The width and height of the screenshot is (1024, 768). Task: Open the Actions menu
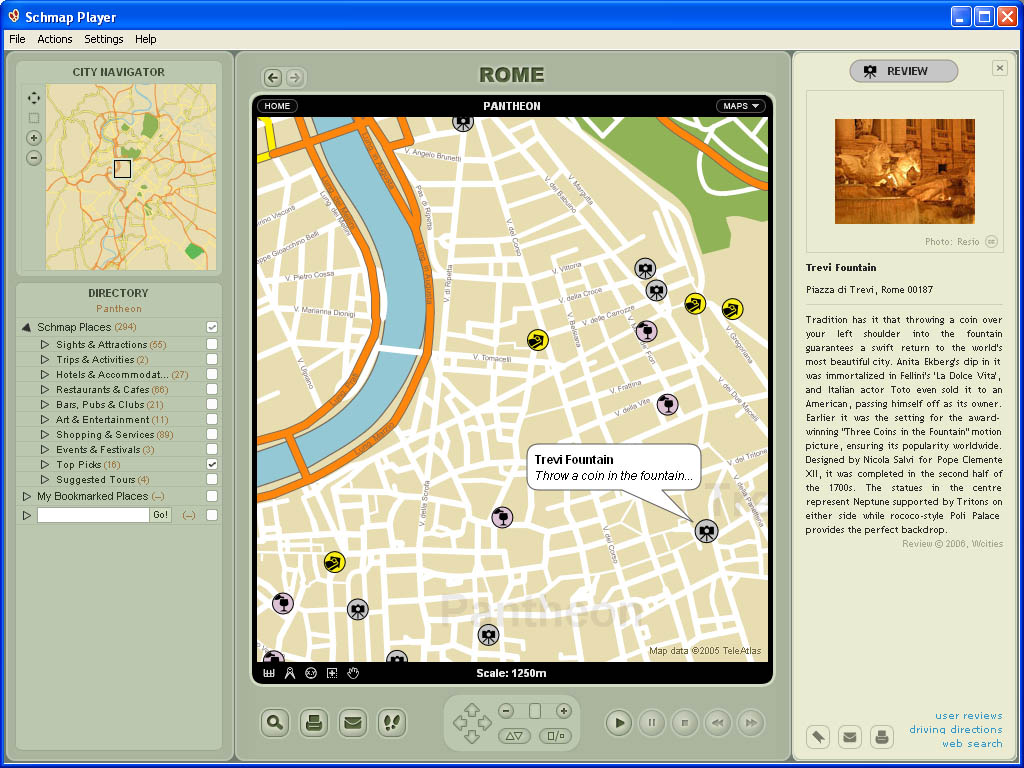tap(55, 39)
